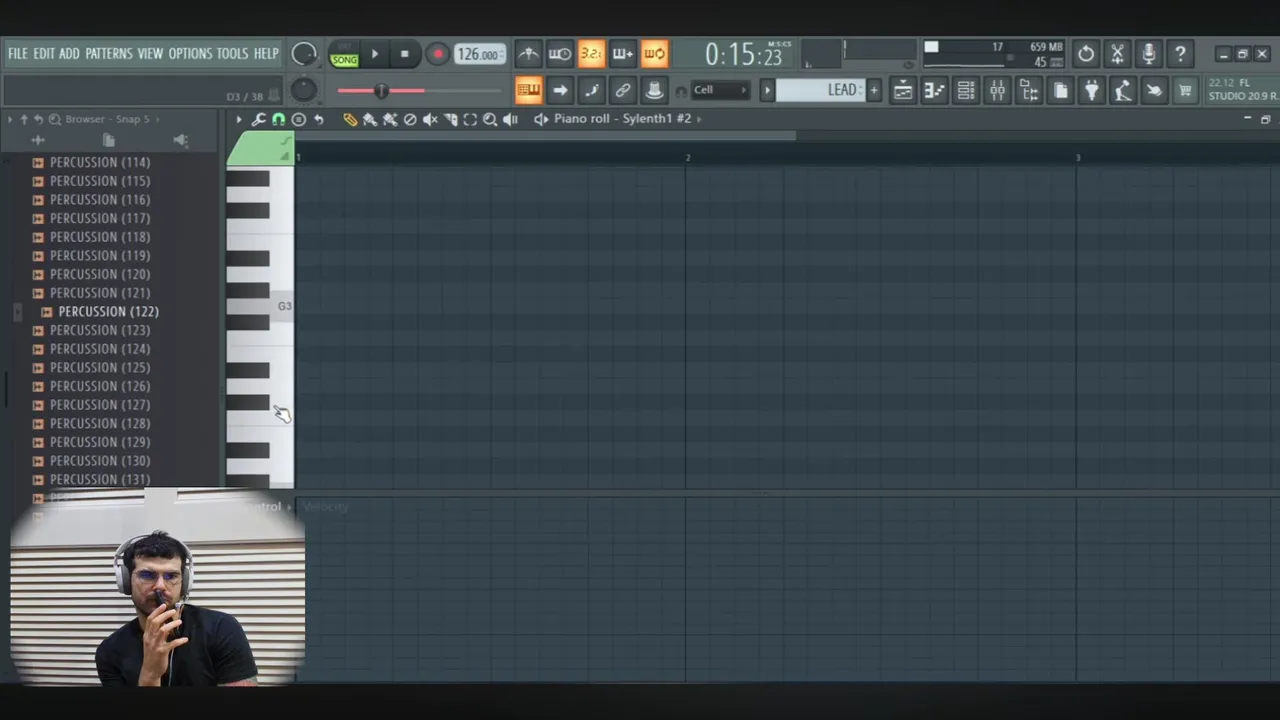Add new pattern with plus button

pos(873,90)
